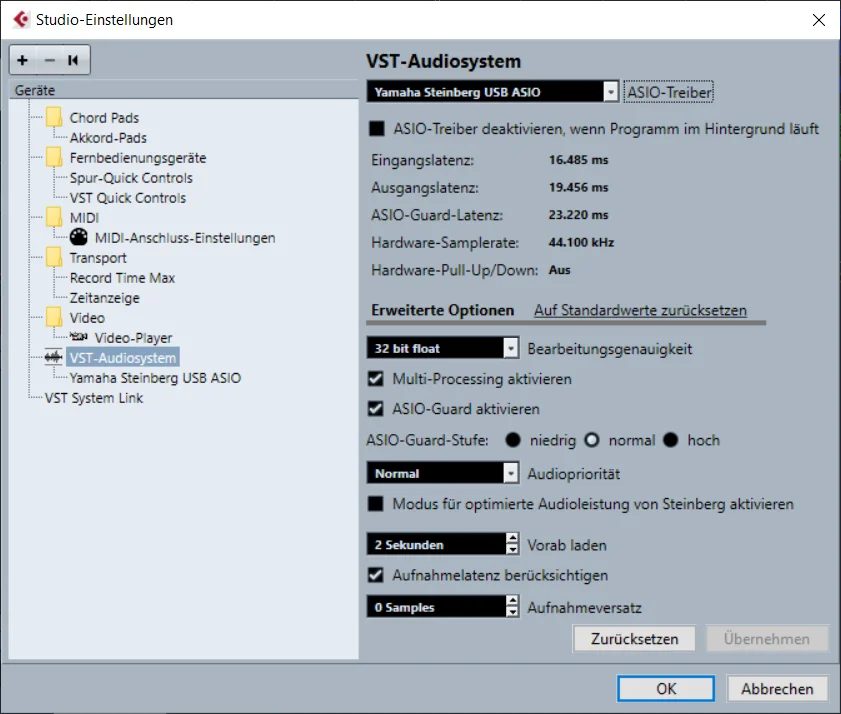Click the MIDI folder icon
The height and width of the screenshot is (714, 841).
54,217
